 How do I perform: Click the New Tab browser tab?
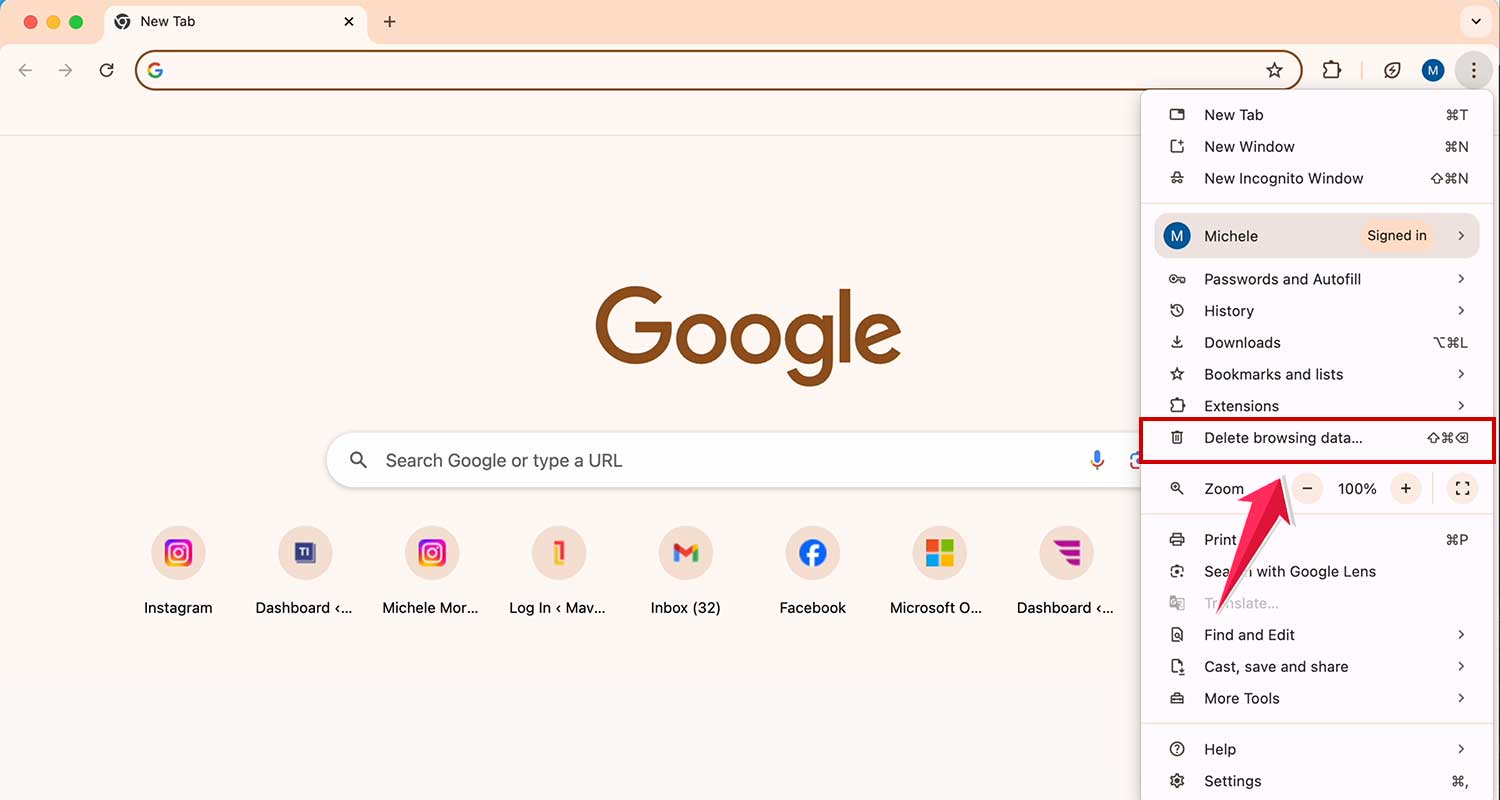tap(200, 21)
